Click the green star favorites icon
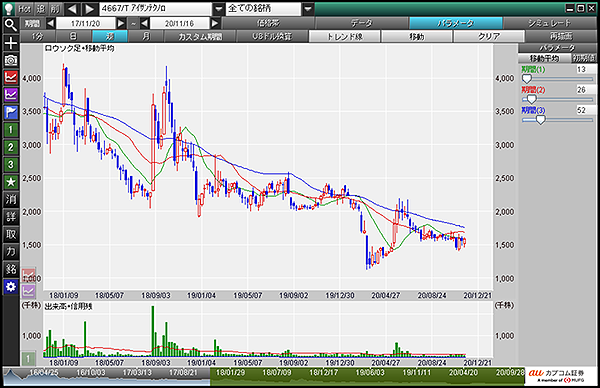This screenshot has width=600, height=388. point(11,182)
